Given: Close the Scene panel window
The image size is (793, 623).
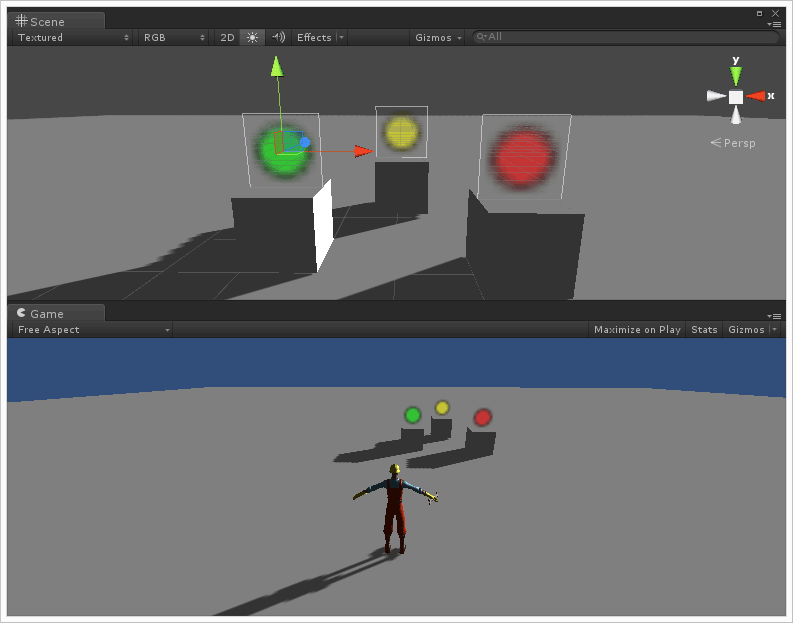Looking at the screenshot, I should pos(775,13).
